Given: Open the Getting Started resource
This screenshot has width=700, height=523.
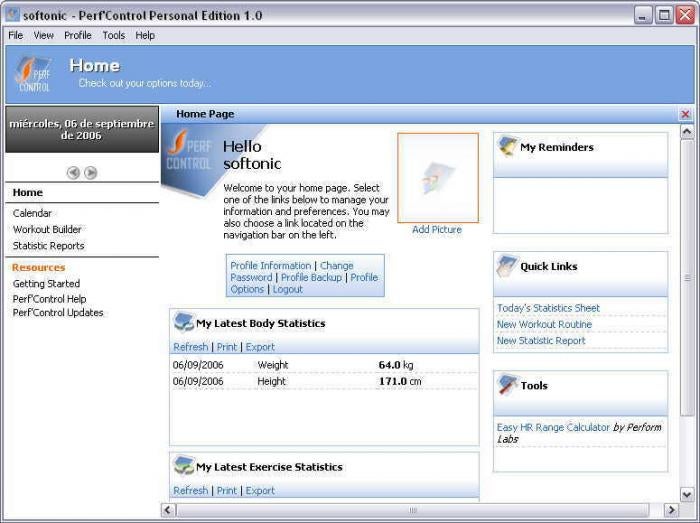Looking at the screenshot, I should (x=46, y=283).
